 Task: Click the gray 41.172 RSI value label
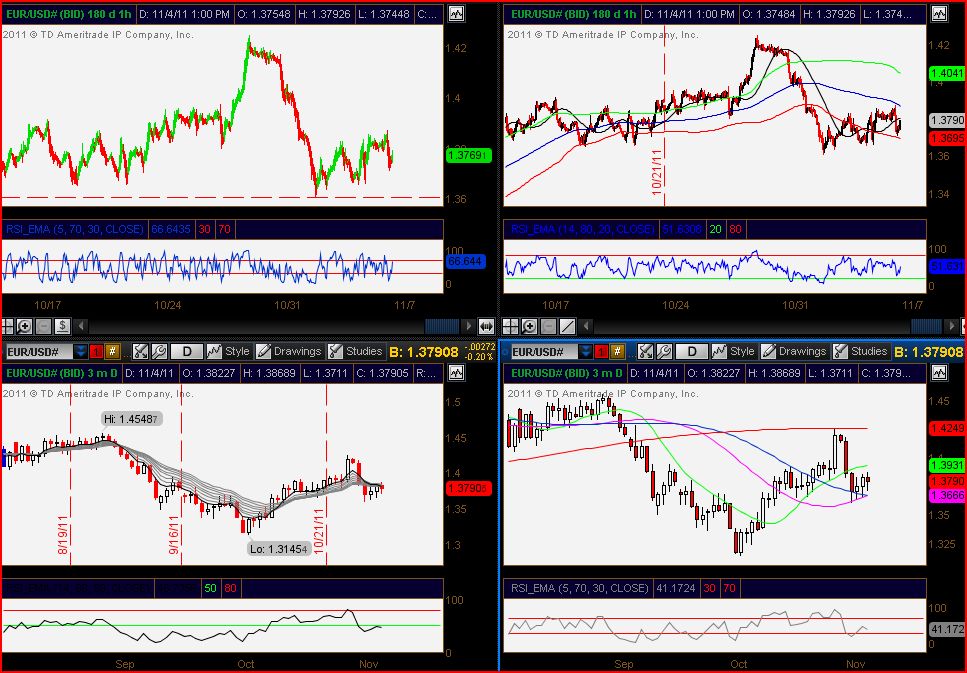[x=947, y=629]
